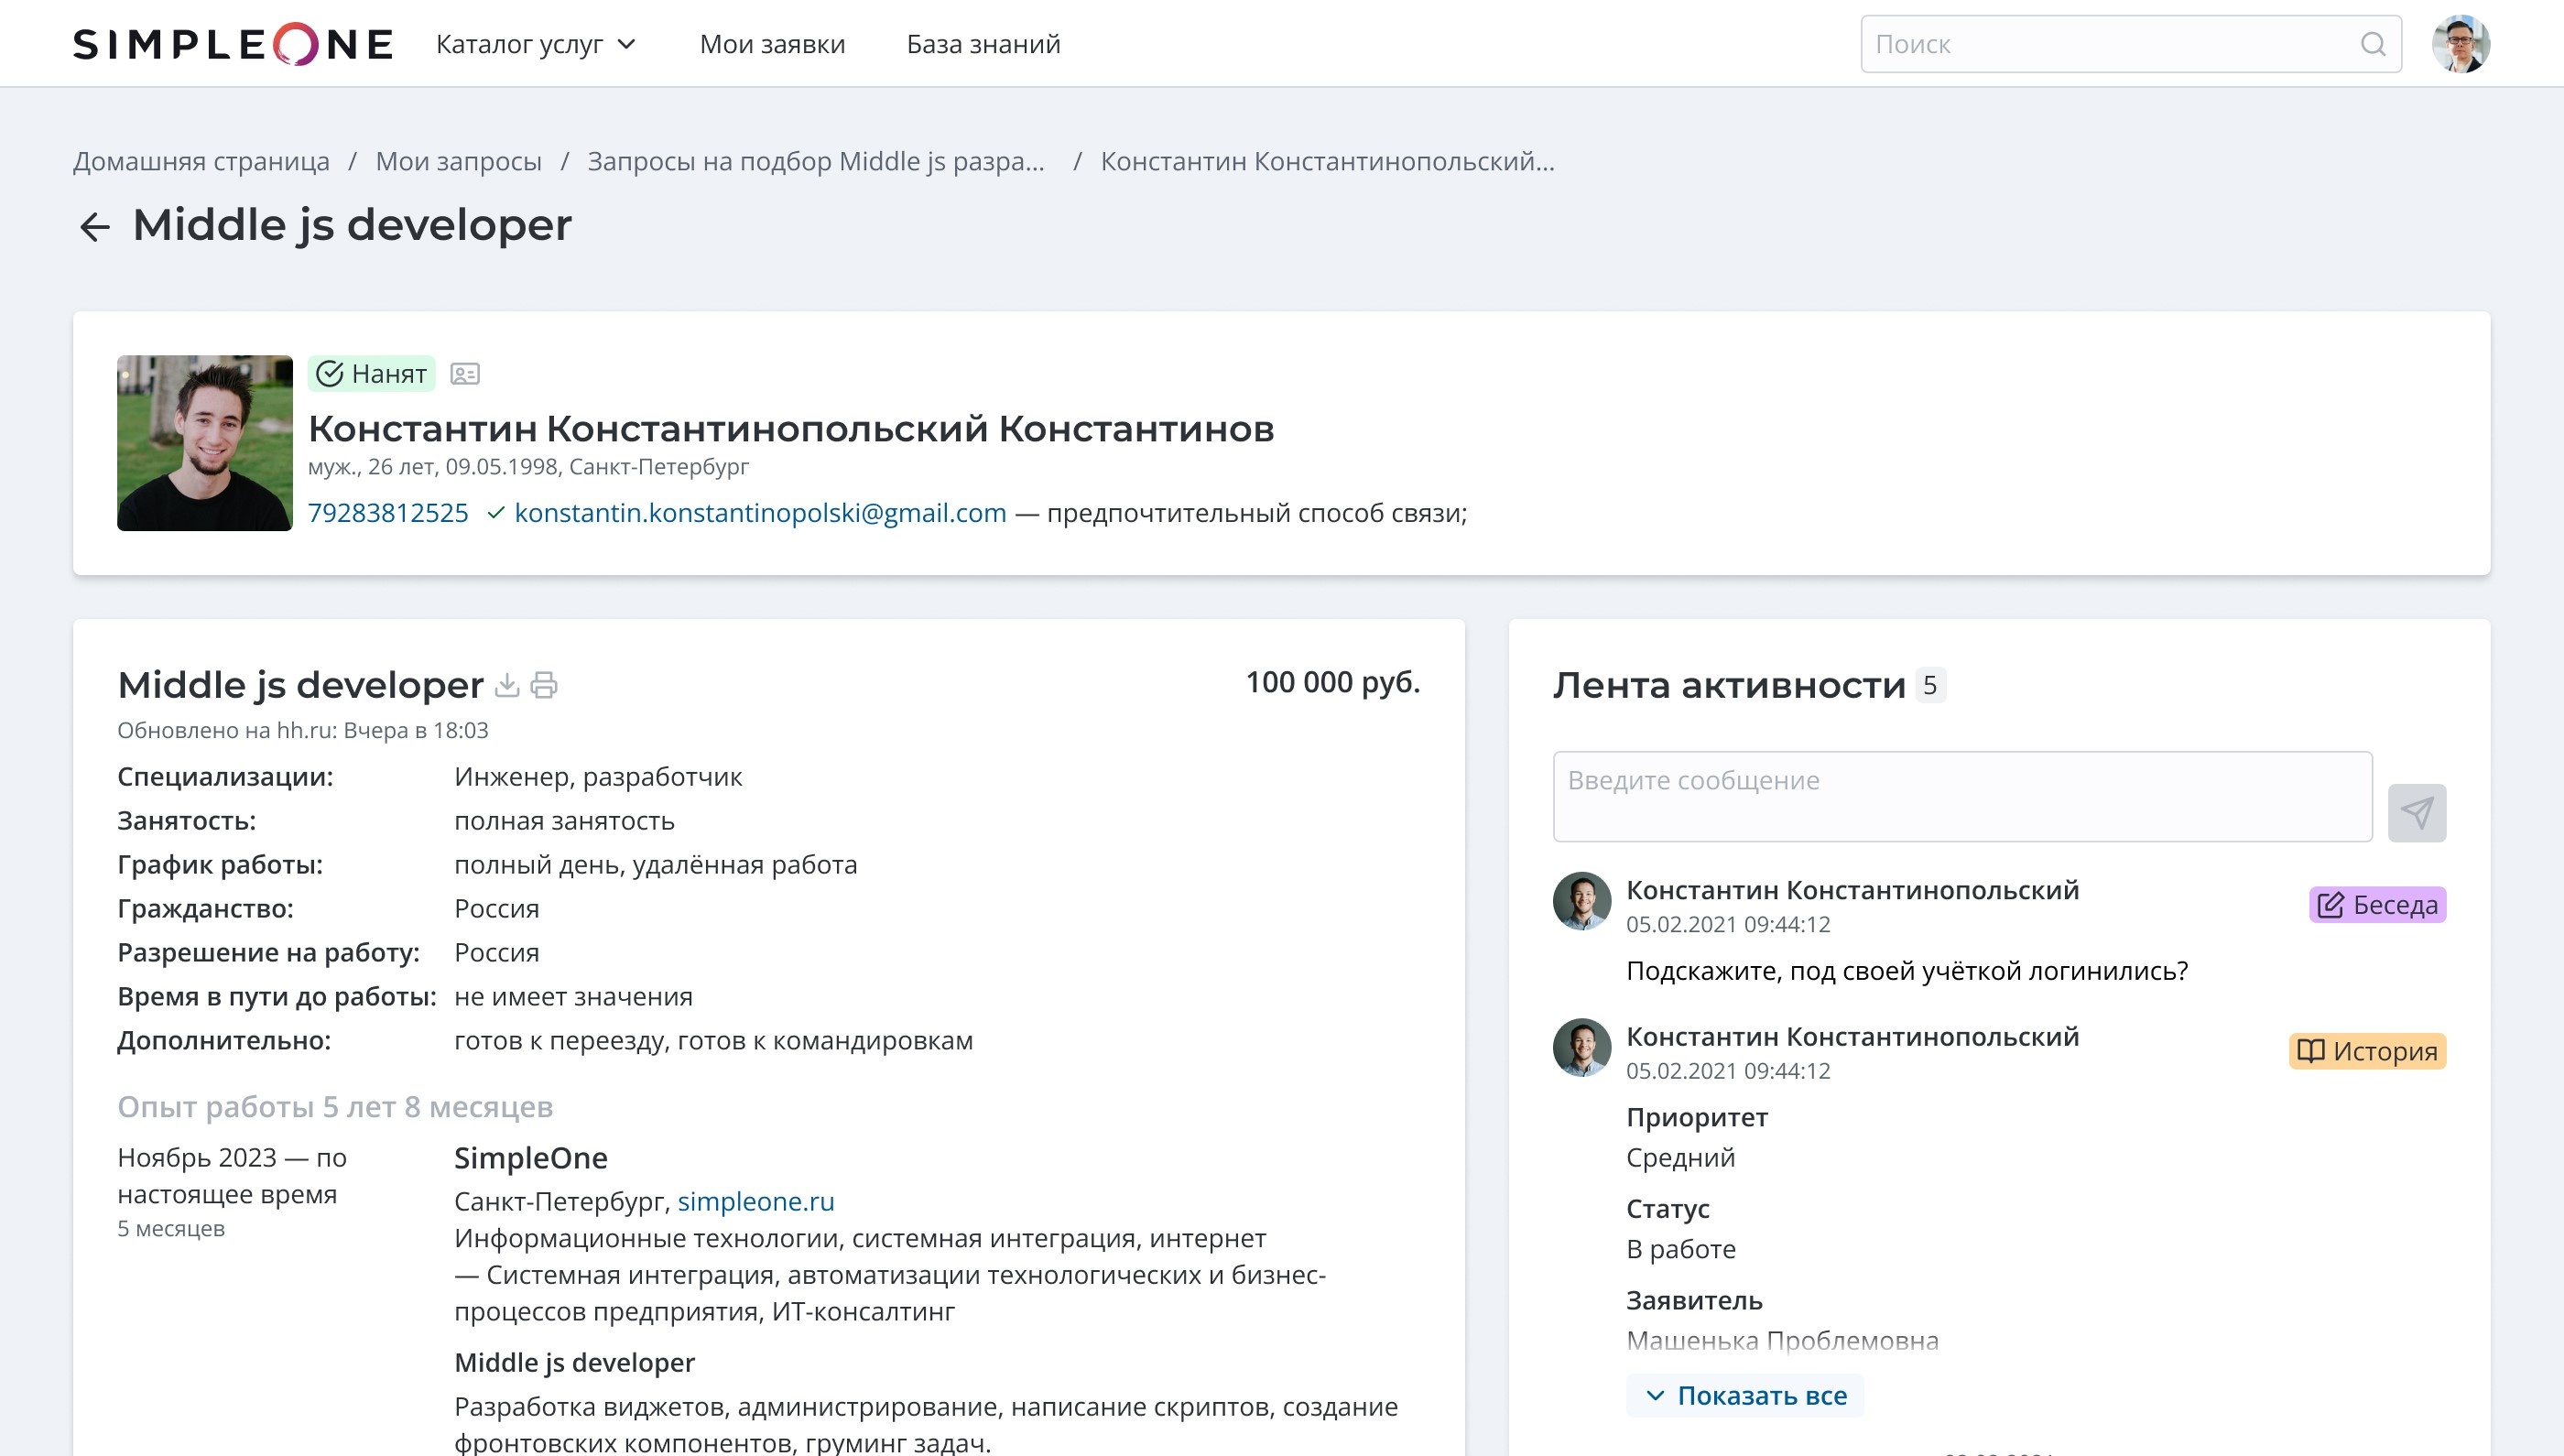Go to the База знаний menu item
Image resolution: width=2564 pixels, height=1456 pixels.
(x=983, y=44)
